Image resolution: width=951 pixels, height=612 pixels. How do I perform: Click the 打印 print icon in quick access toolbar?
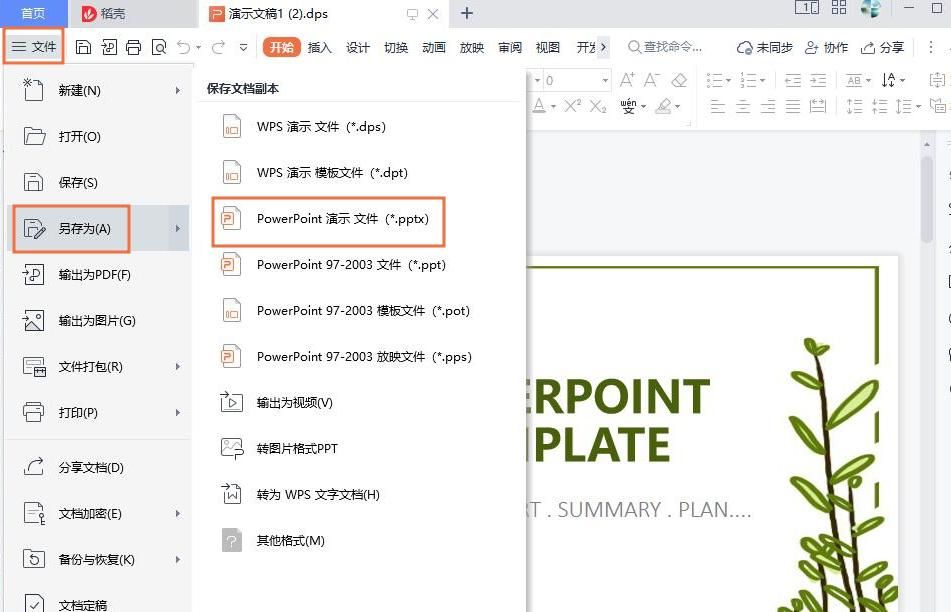click(135, 46)
